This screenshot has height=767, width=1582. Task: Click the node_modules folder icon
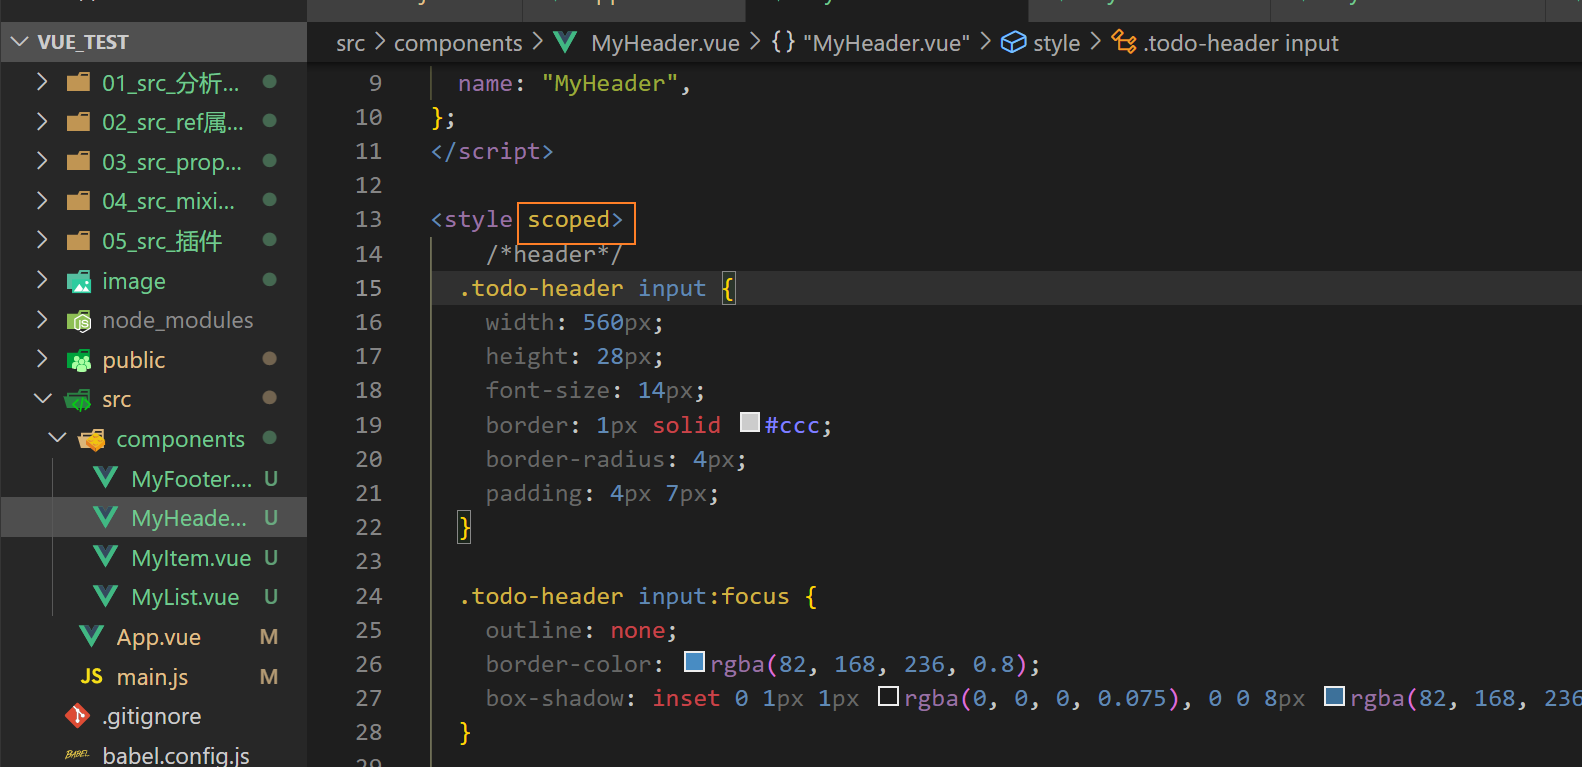pos(78,320)
